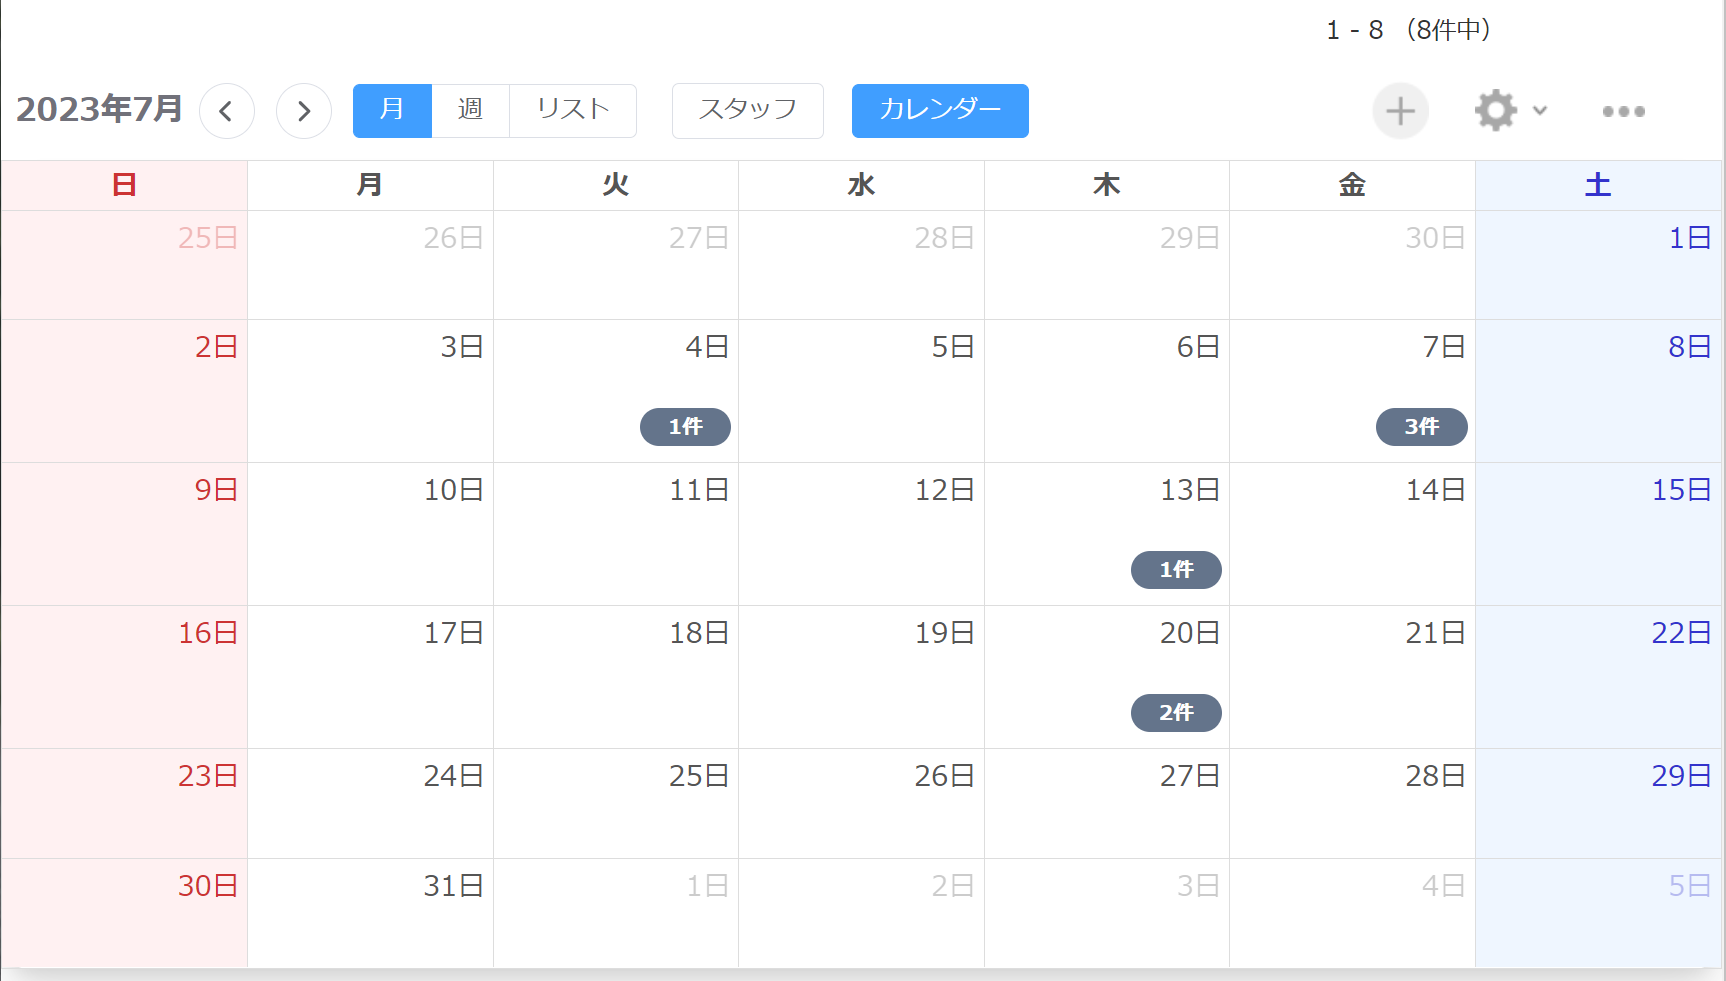The image size is (1726, 981).
Task: Expand the dropdown arrow beside the gear
Action: 1540,110
